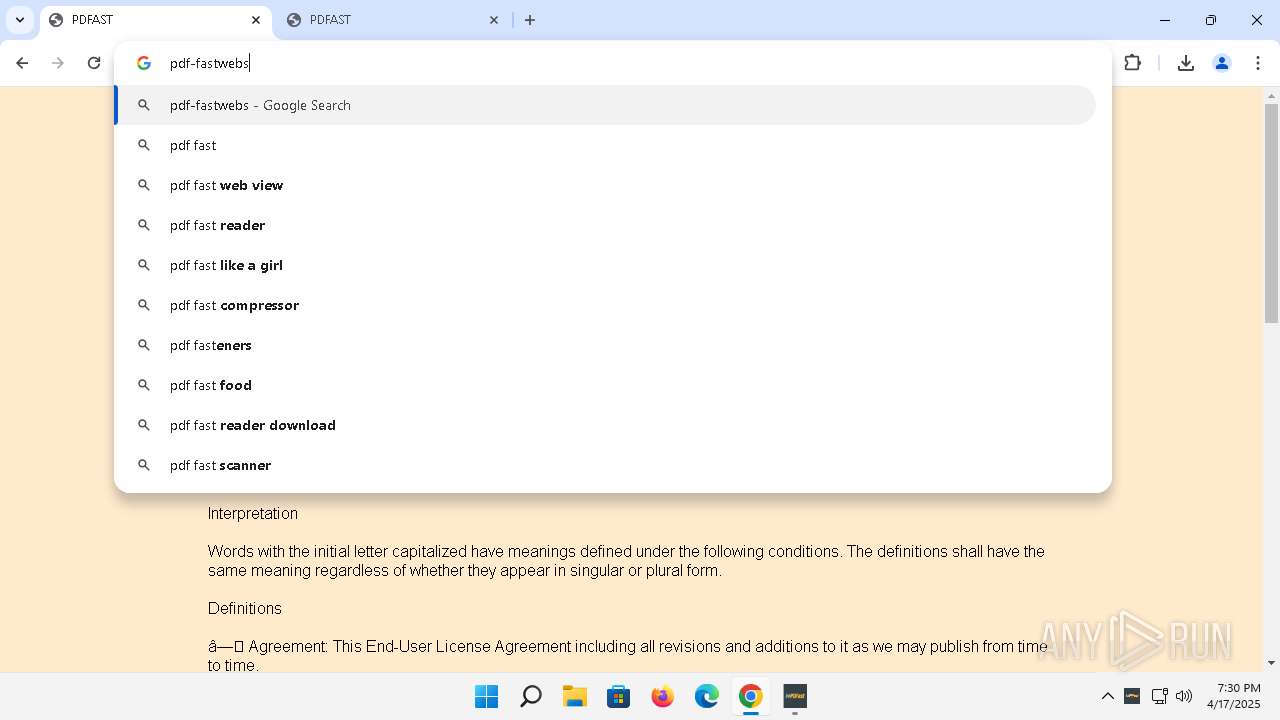Reload the current page
1280x720 pixels.
pyautogui.click(x=94, y=63)
